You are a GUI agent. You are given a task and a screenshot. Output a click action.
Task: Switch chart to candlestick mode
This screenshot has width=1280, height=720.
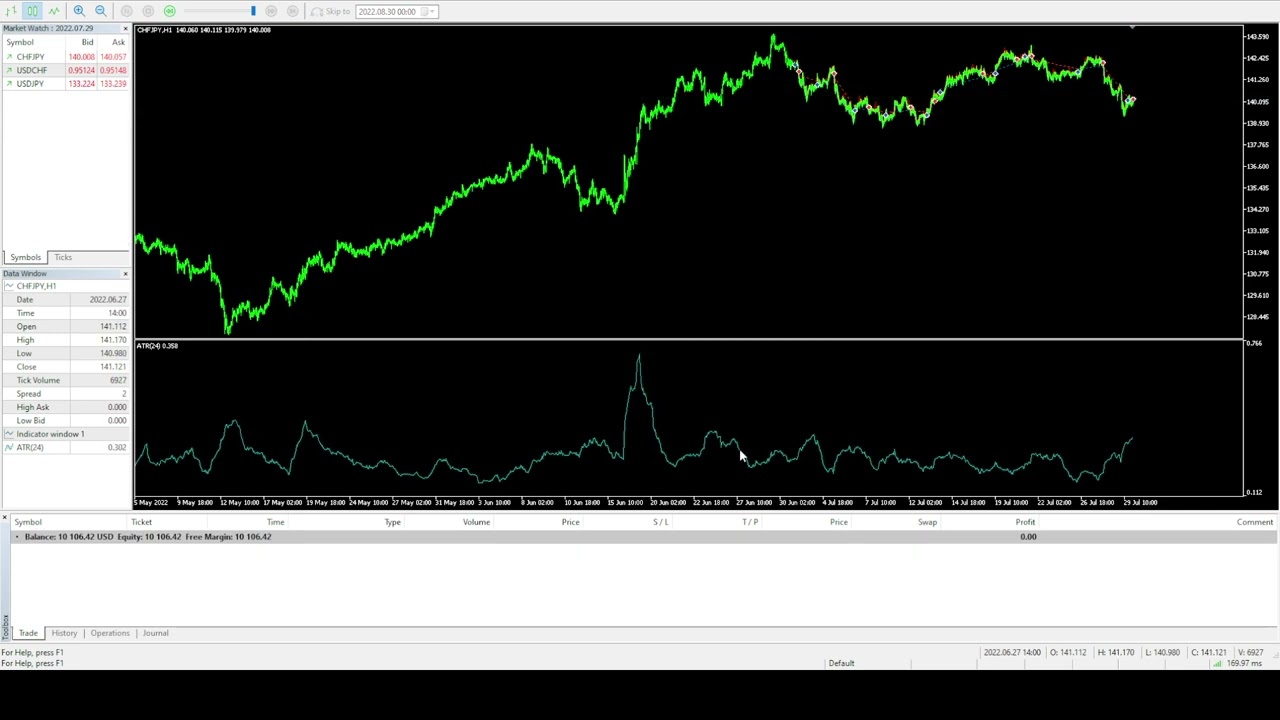pos(32,11)
